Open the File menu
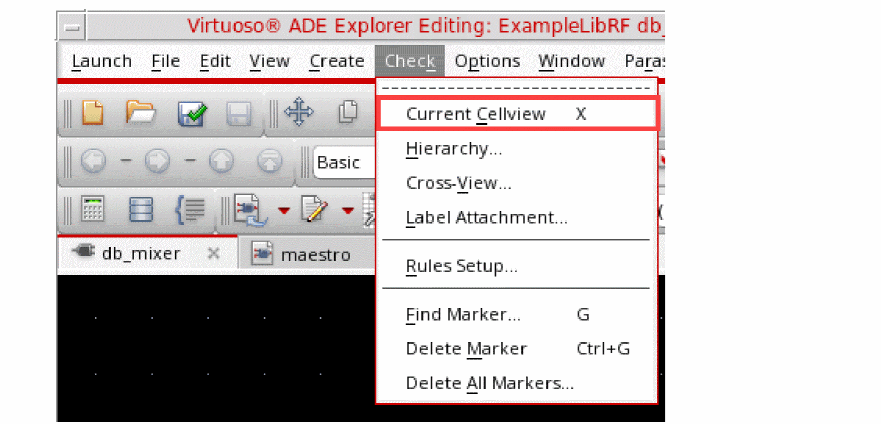Viewport: 881px width, 424px height. coord(166,61)
